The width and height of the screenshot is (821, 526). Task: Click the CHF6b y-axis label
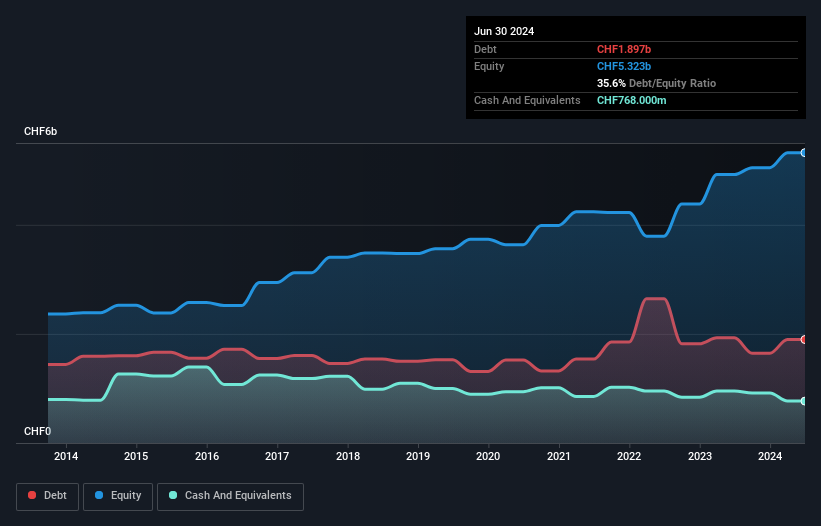(40, 131)
